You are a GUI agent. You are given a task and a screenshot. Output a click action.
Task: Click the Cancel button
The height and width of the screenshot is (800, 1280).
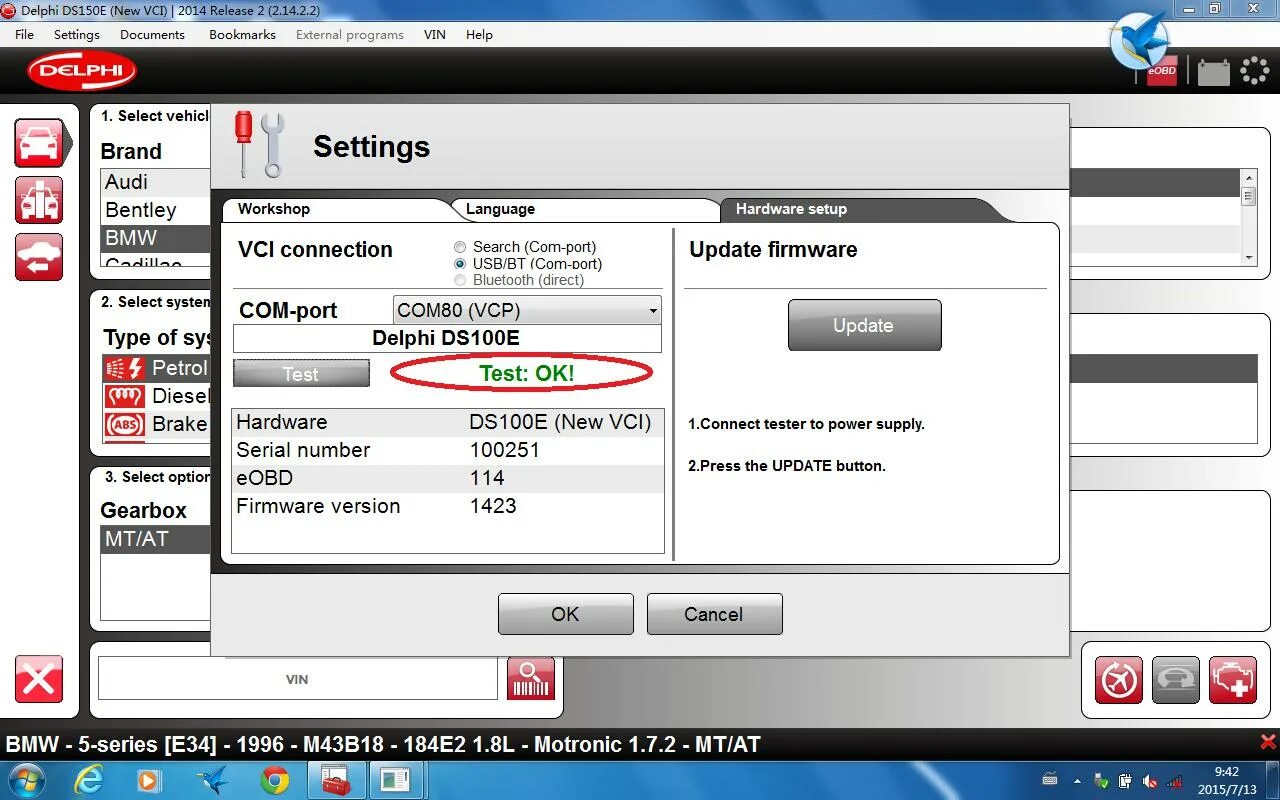coord(714,614)
